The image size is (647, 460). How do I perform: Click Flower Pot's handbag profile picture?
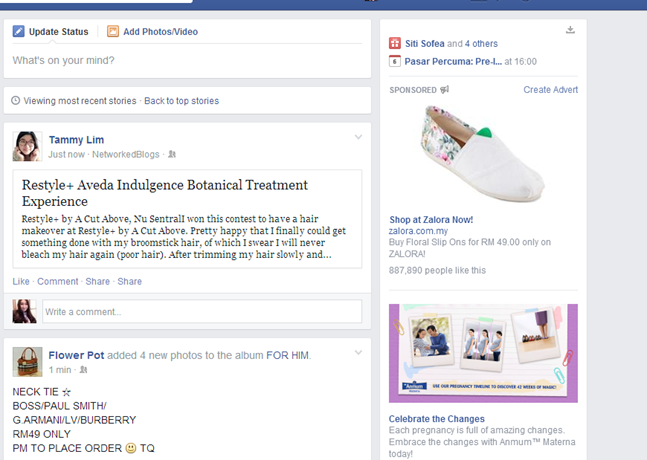(x=27, y=362)
